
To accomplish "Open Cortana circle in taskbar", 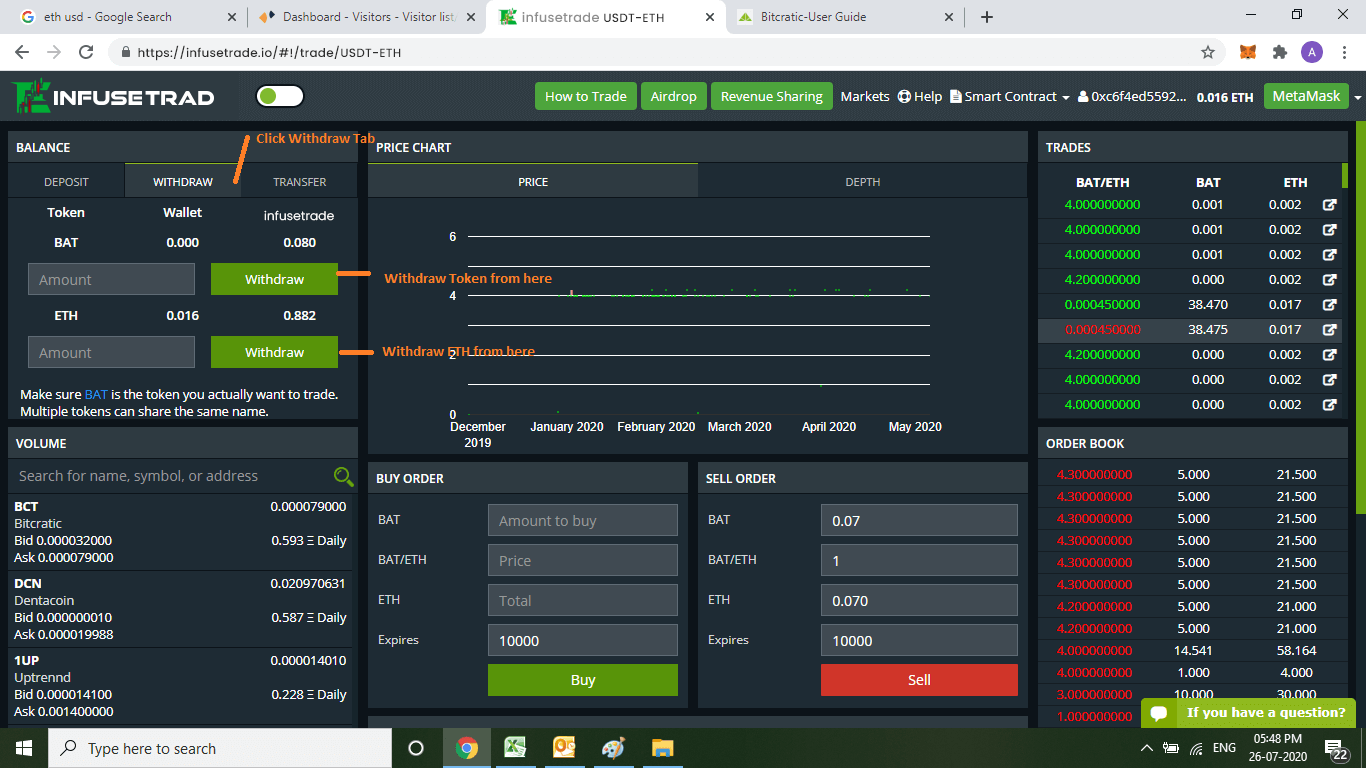I will pyautogui.click(x=416, y=748).
